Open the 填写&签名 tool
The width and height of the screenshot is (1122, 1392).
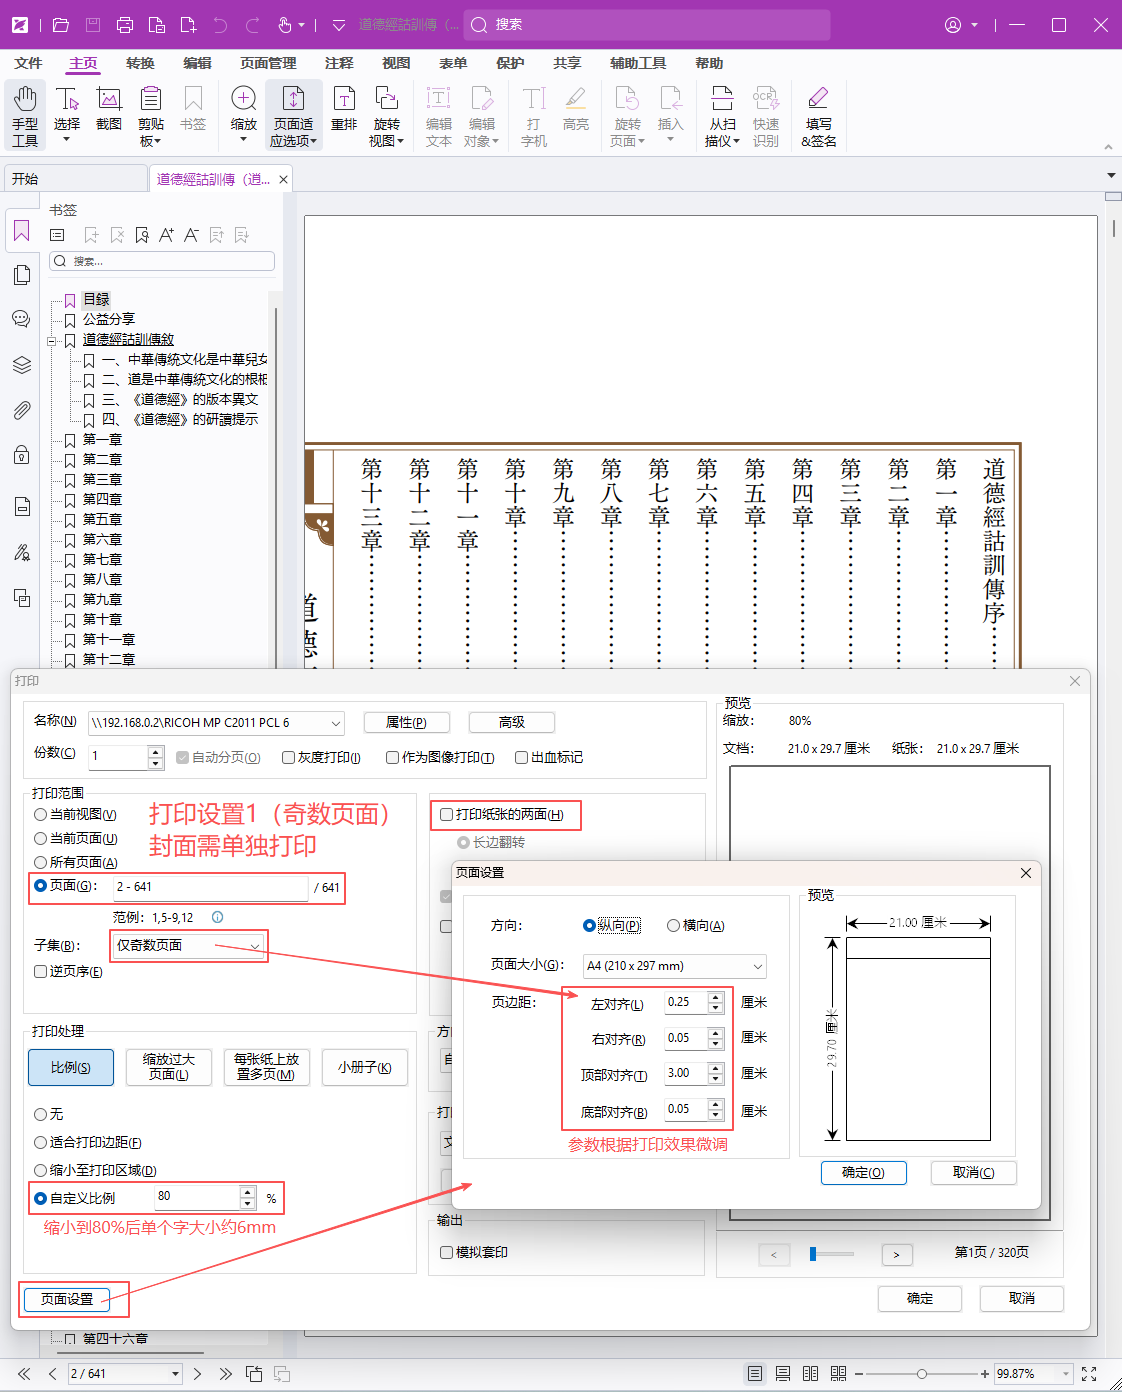pyautogui.click(x=818, y=113)
